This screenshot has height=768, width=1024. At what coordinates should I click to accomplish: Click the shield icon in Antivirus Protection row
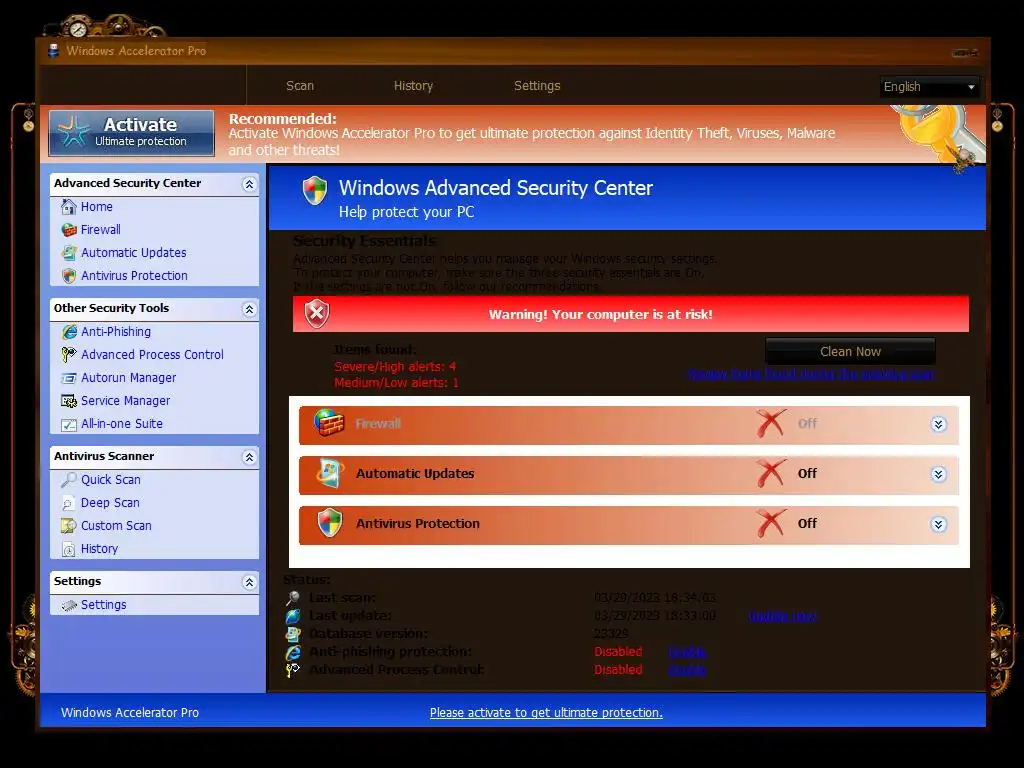330,523
